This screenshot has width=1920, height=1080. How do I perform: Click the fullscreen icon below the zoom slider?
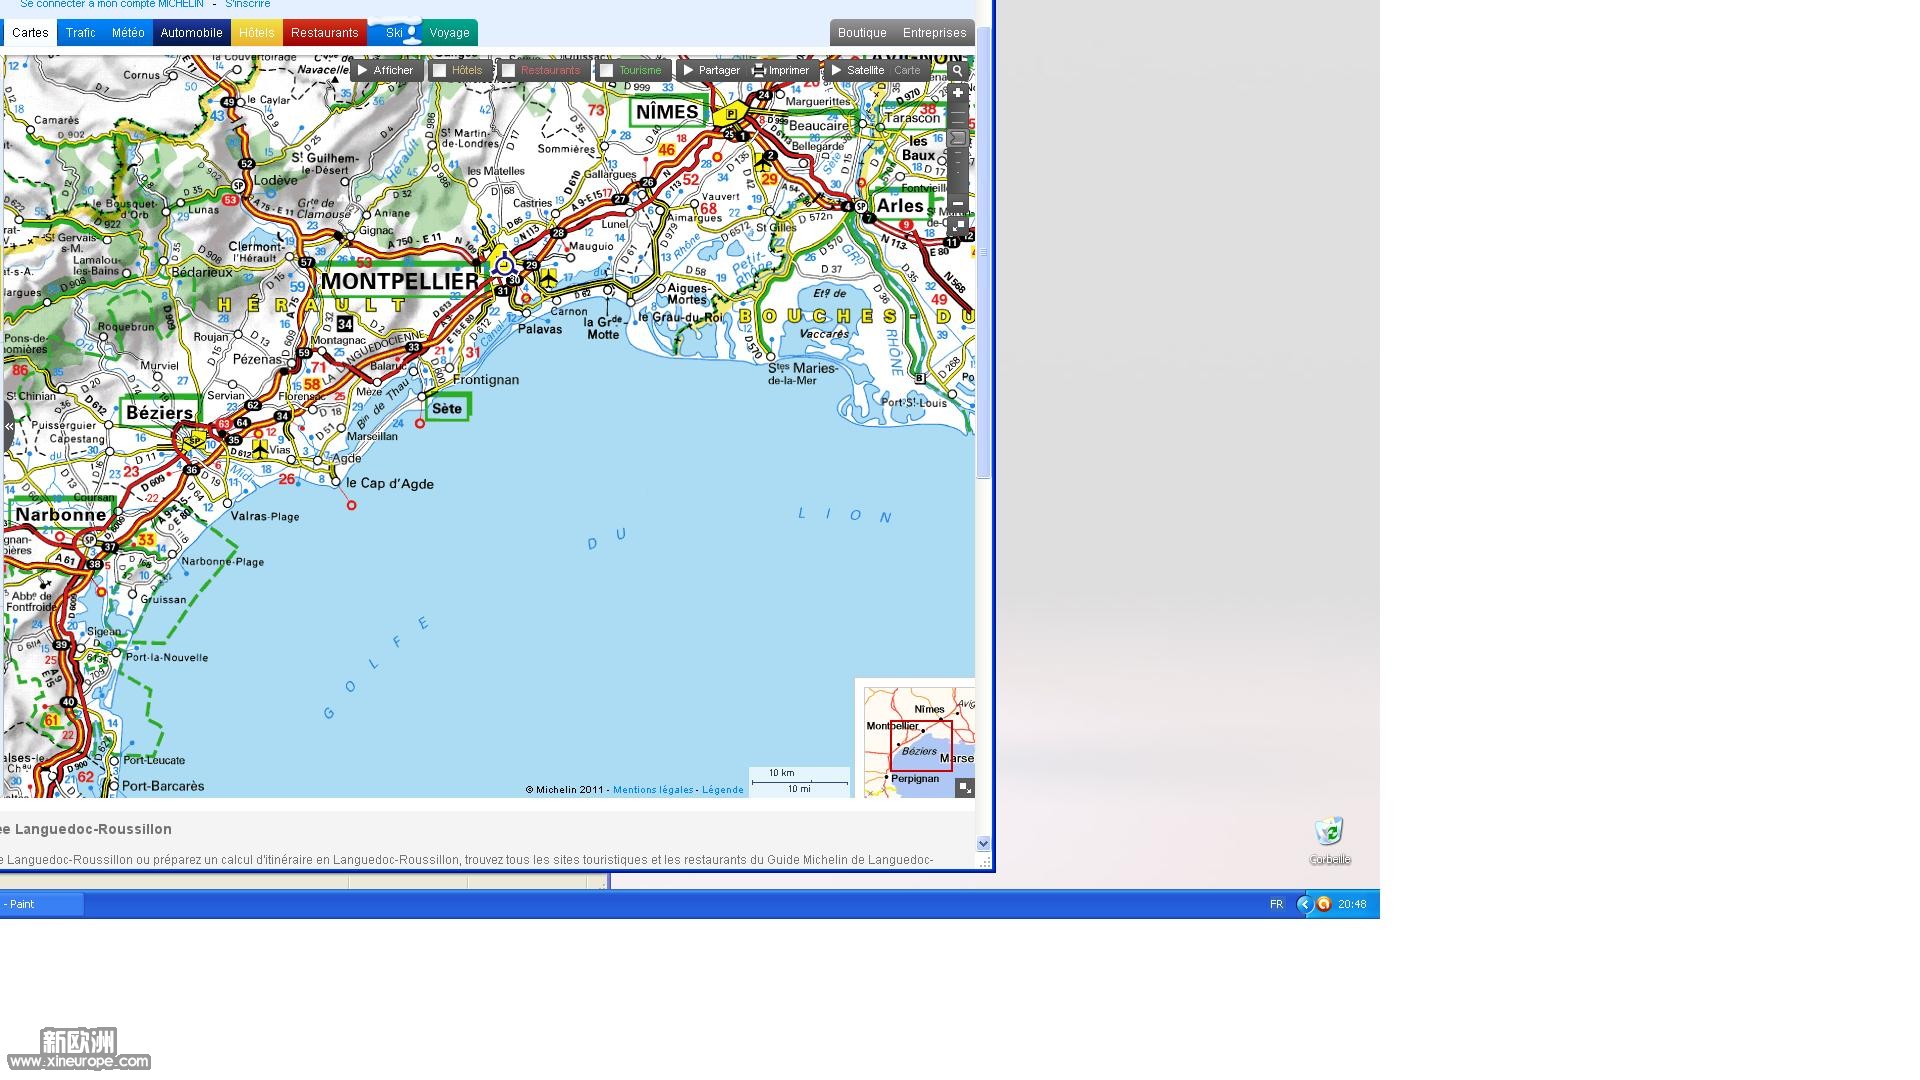point(957,226)
